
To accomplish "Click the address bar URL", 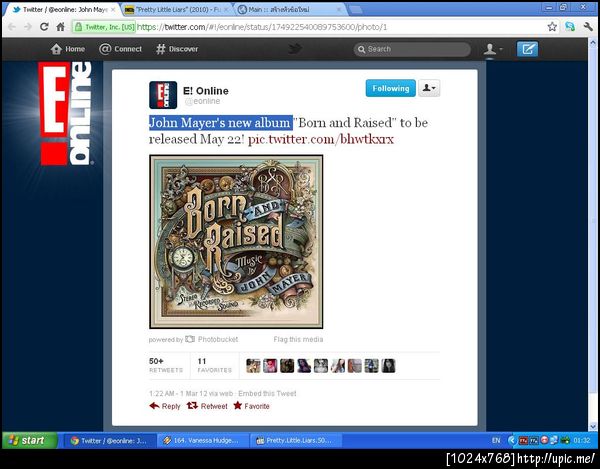I will (262, 27).
